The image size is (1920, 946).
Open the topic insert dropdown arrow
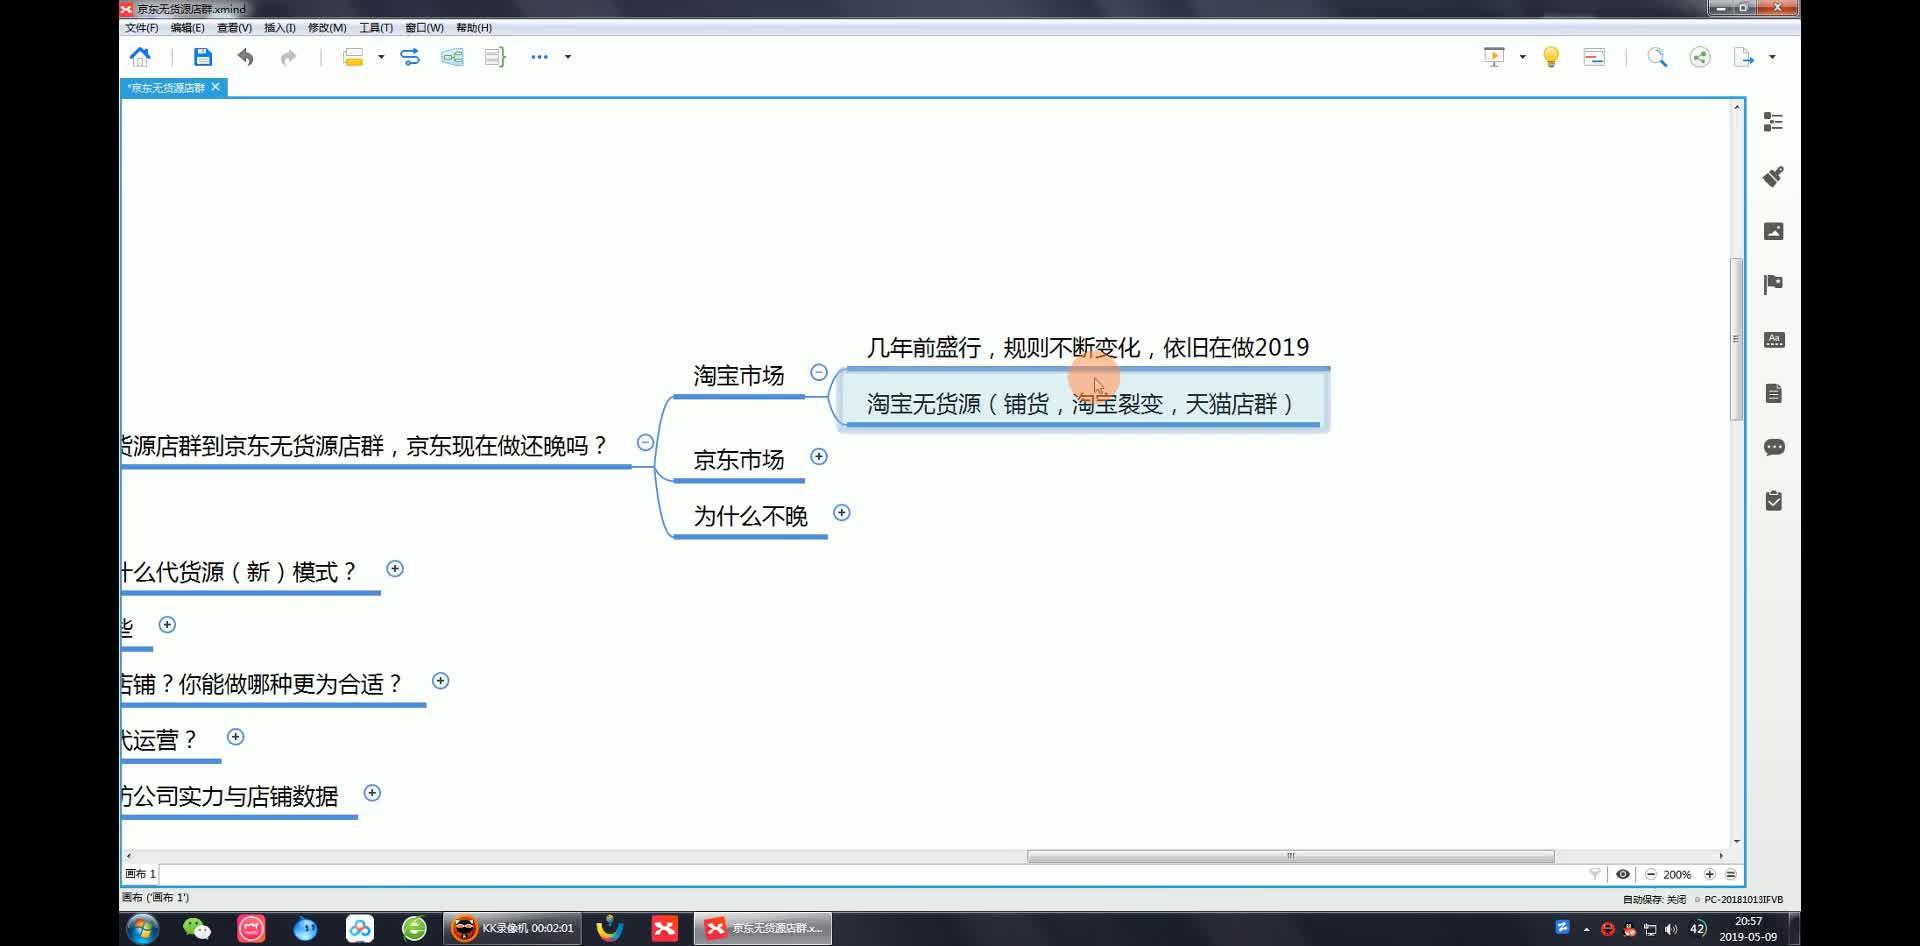381,57
